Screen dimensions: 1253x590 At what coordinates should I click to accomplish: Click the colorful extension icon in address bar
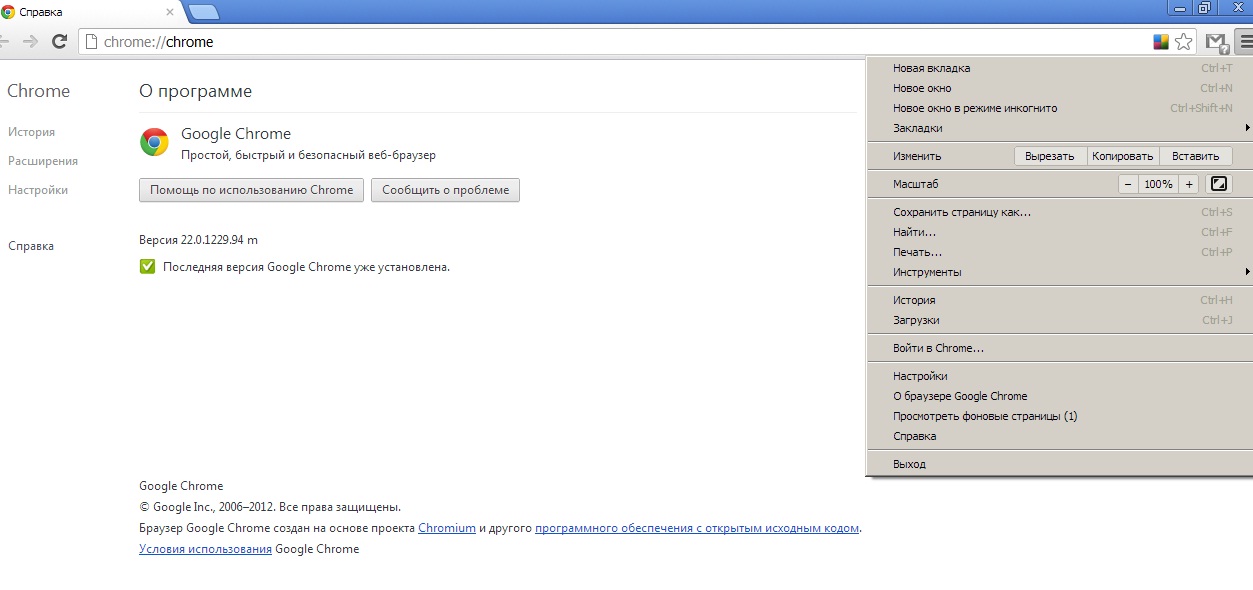(1161, 42)
